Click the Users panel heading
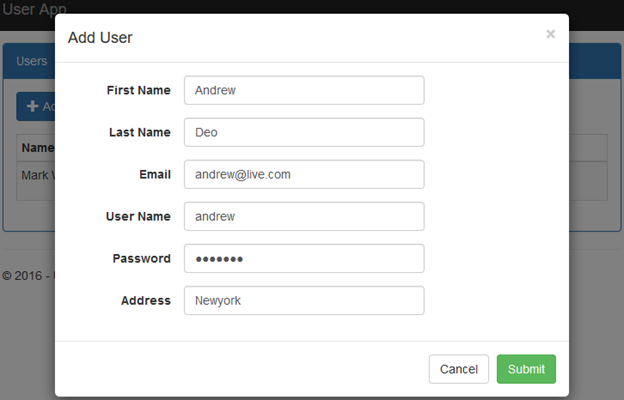 click(x=32, y=61)
